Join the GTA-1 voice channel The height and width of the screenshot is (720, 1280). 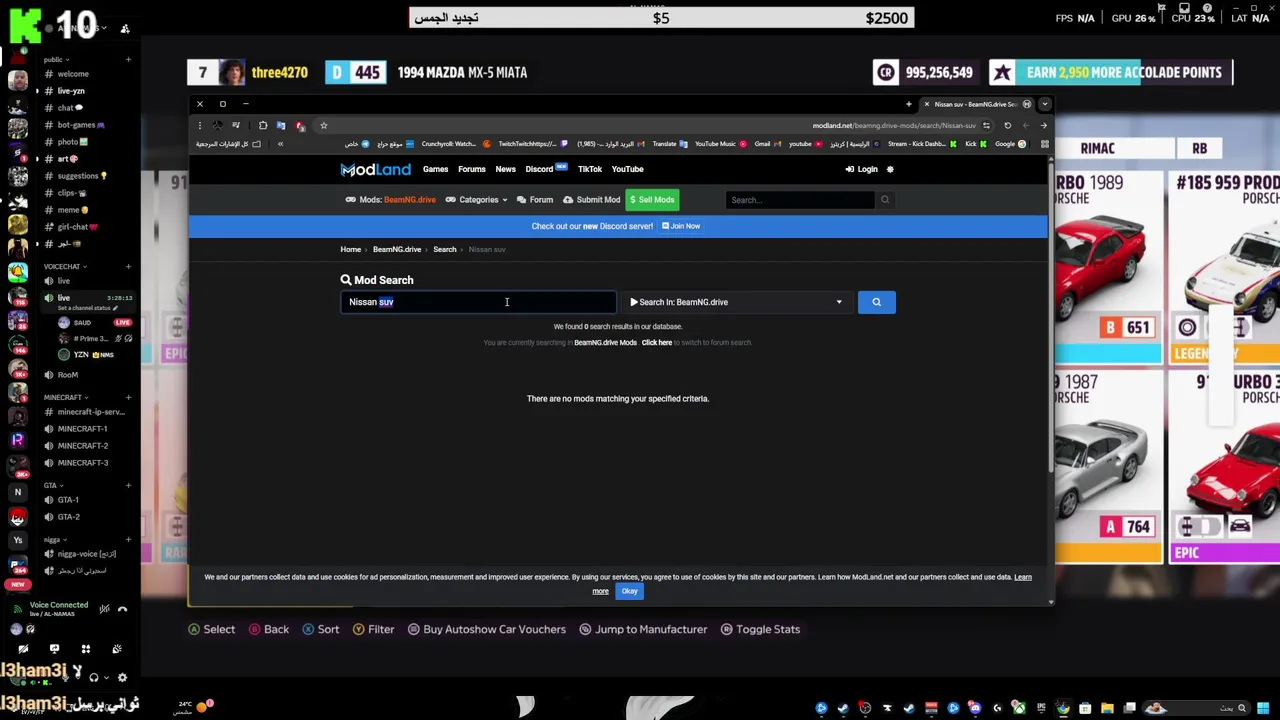[x=68, y=500]
